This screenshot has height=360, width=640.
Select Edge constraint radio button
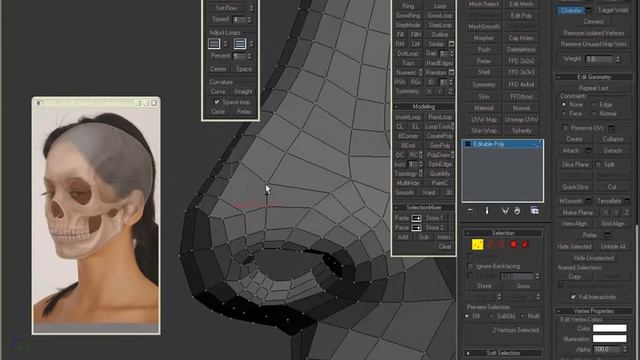pos(594,104)
